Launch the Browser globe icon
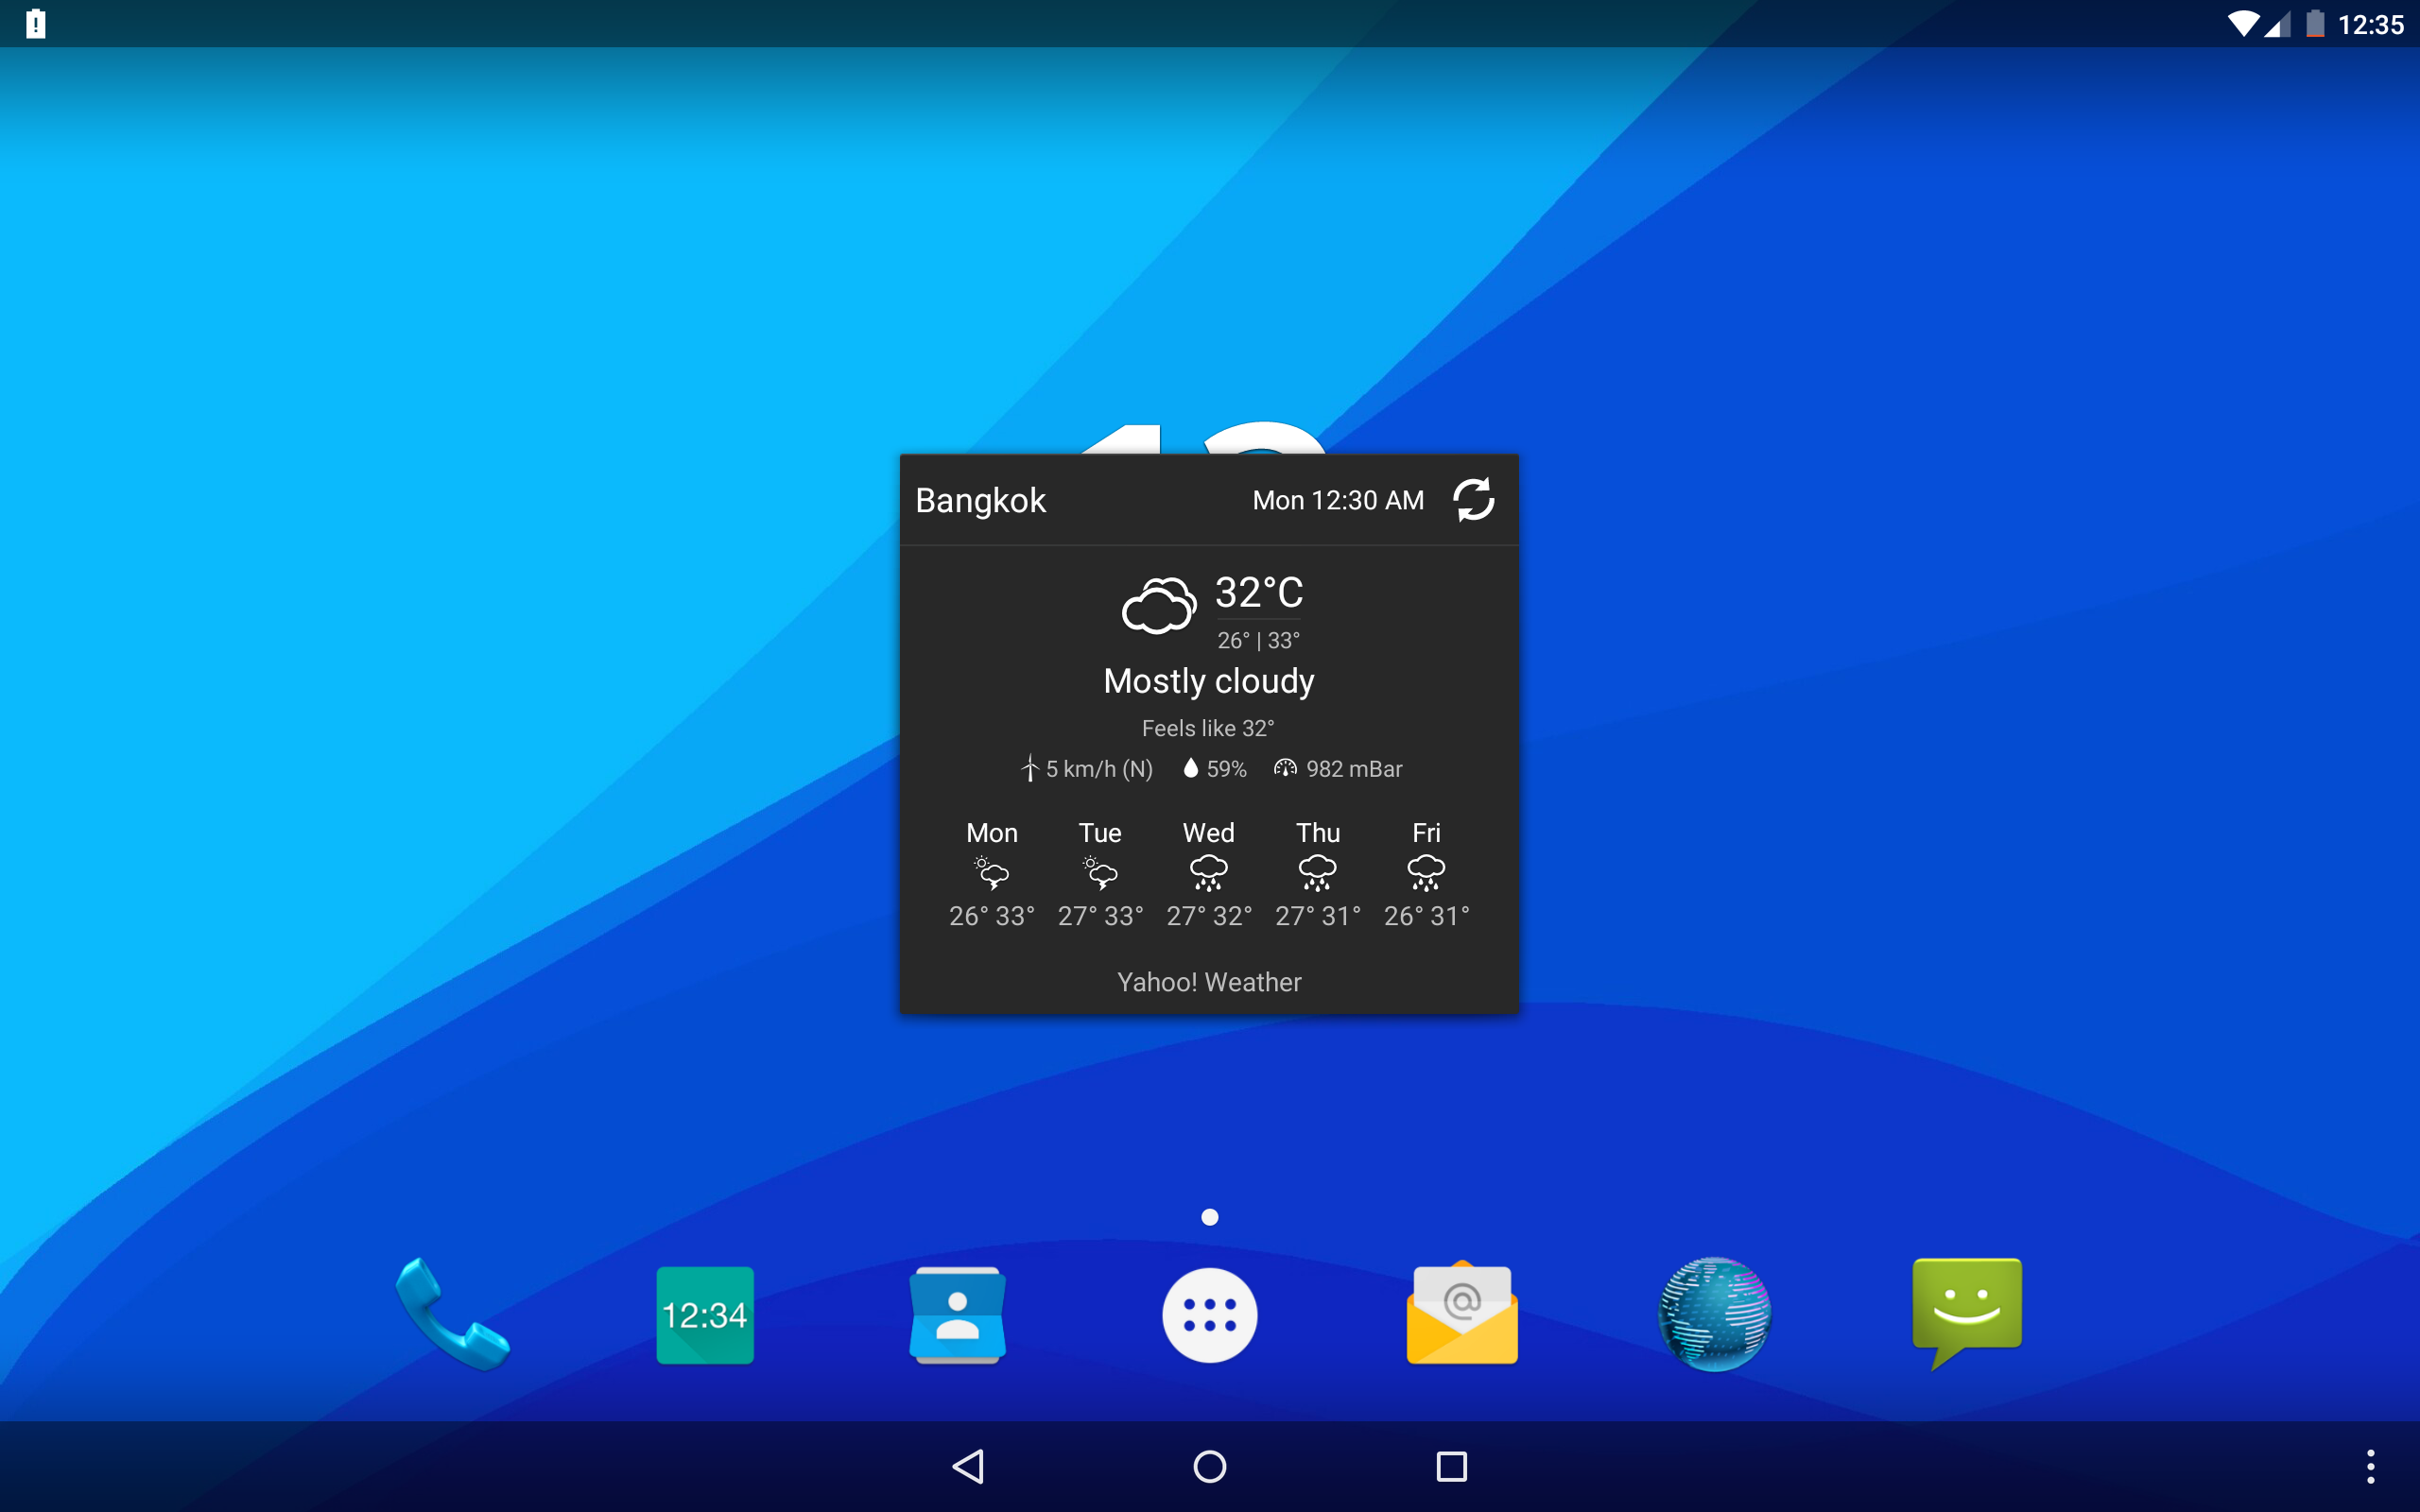The height and width of the screenshot is (1512, 2420). point(1714,1314)
